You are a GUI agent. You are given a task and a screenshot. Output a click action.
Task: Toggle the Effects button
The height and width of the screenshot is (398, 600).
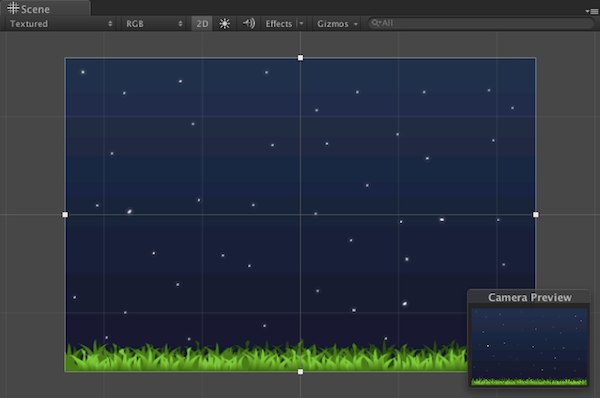(279, 24)
